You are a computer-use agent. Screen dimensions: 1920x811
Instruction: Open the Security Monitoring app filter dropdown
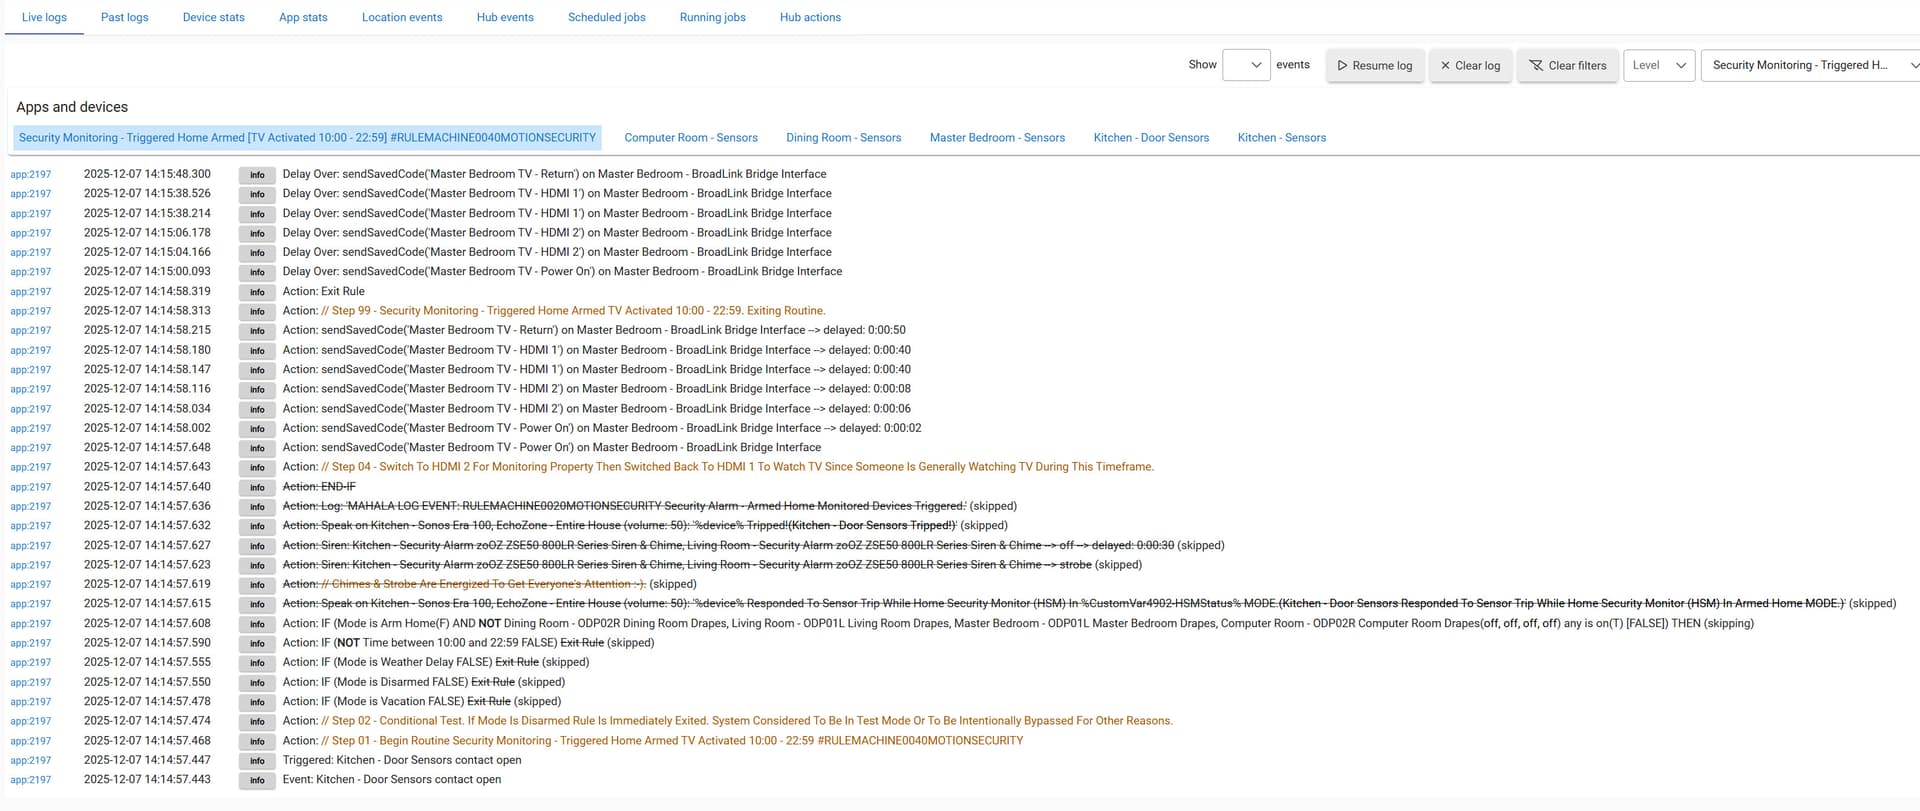(x=1809, y=65)
